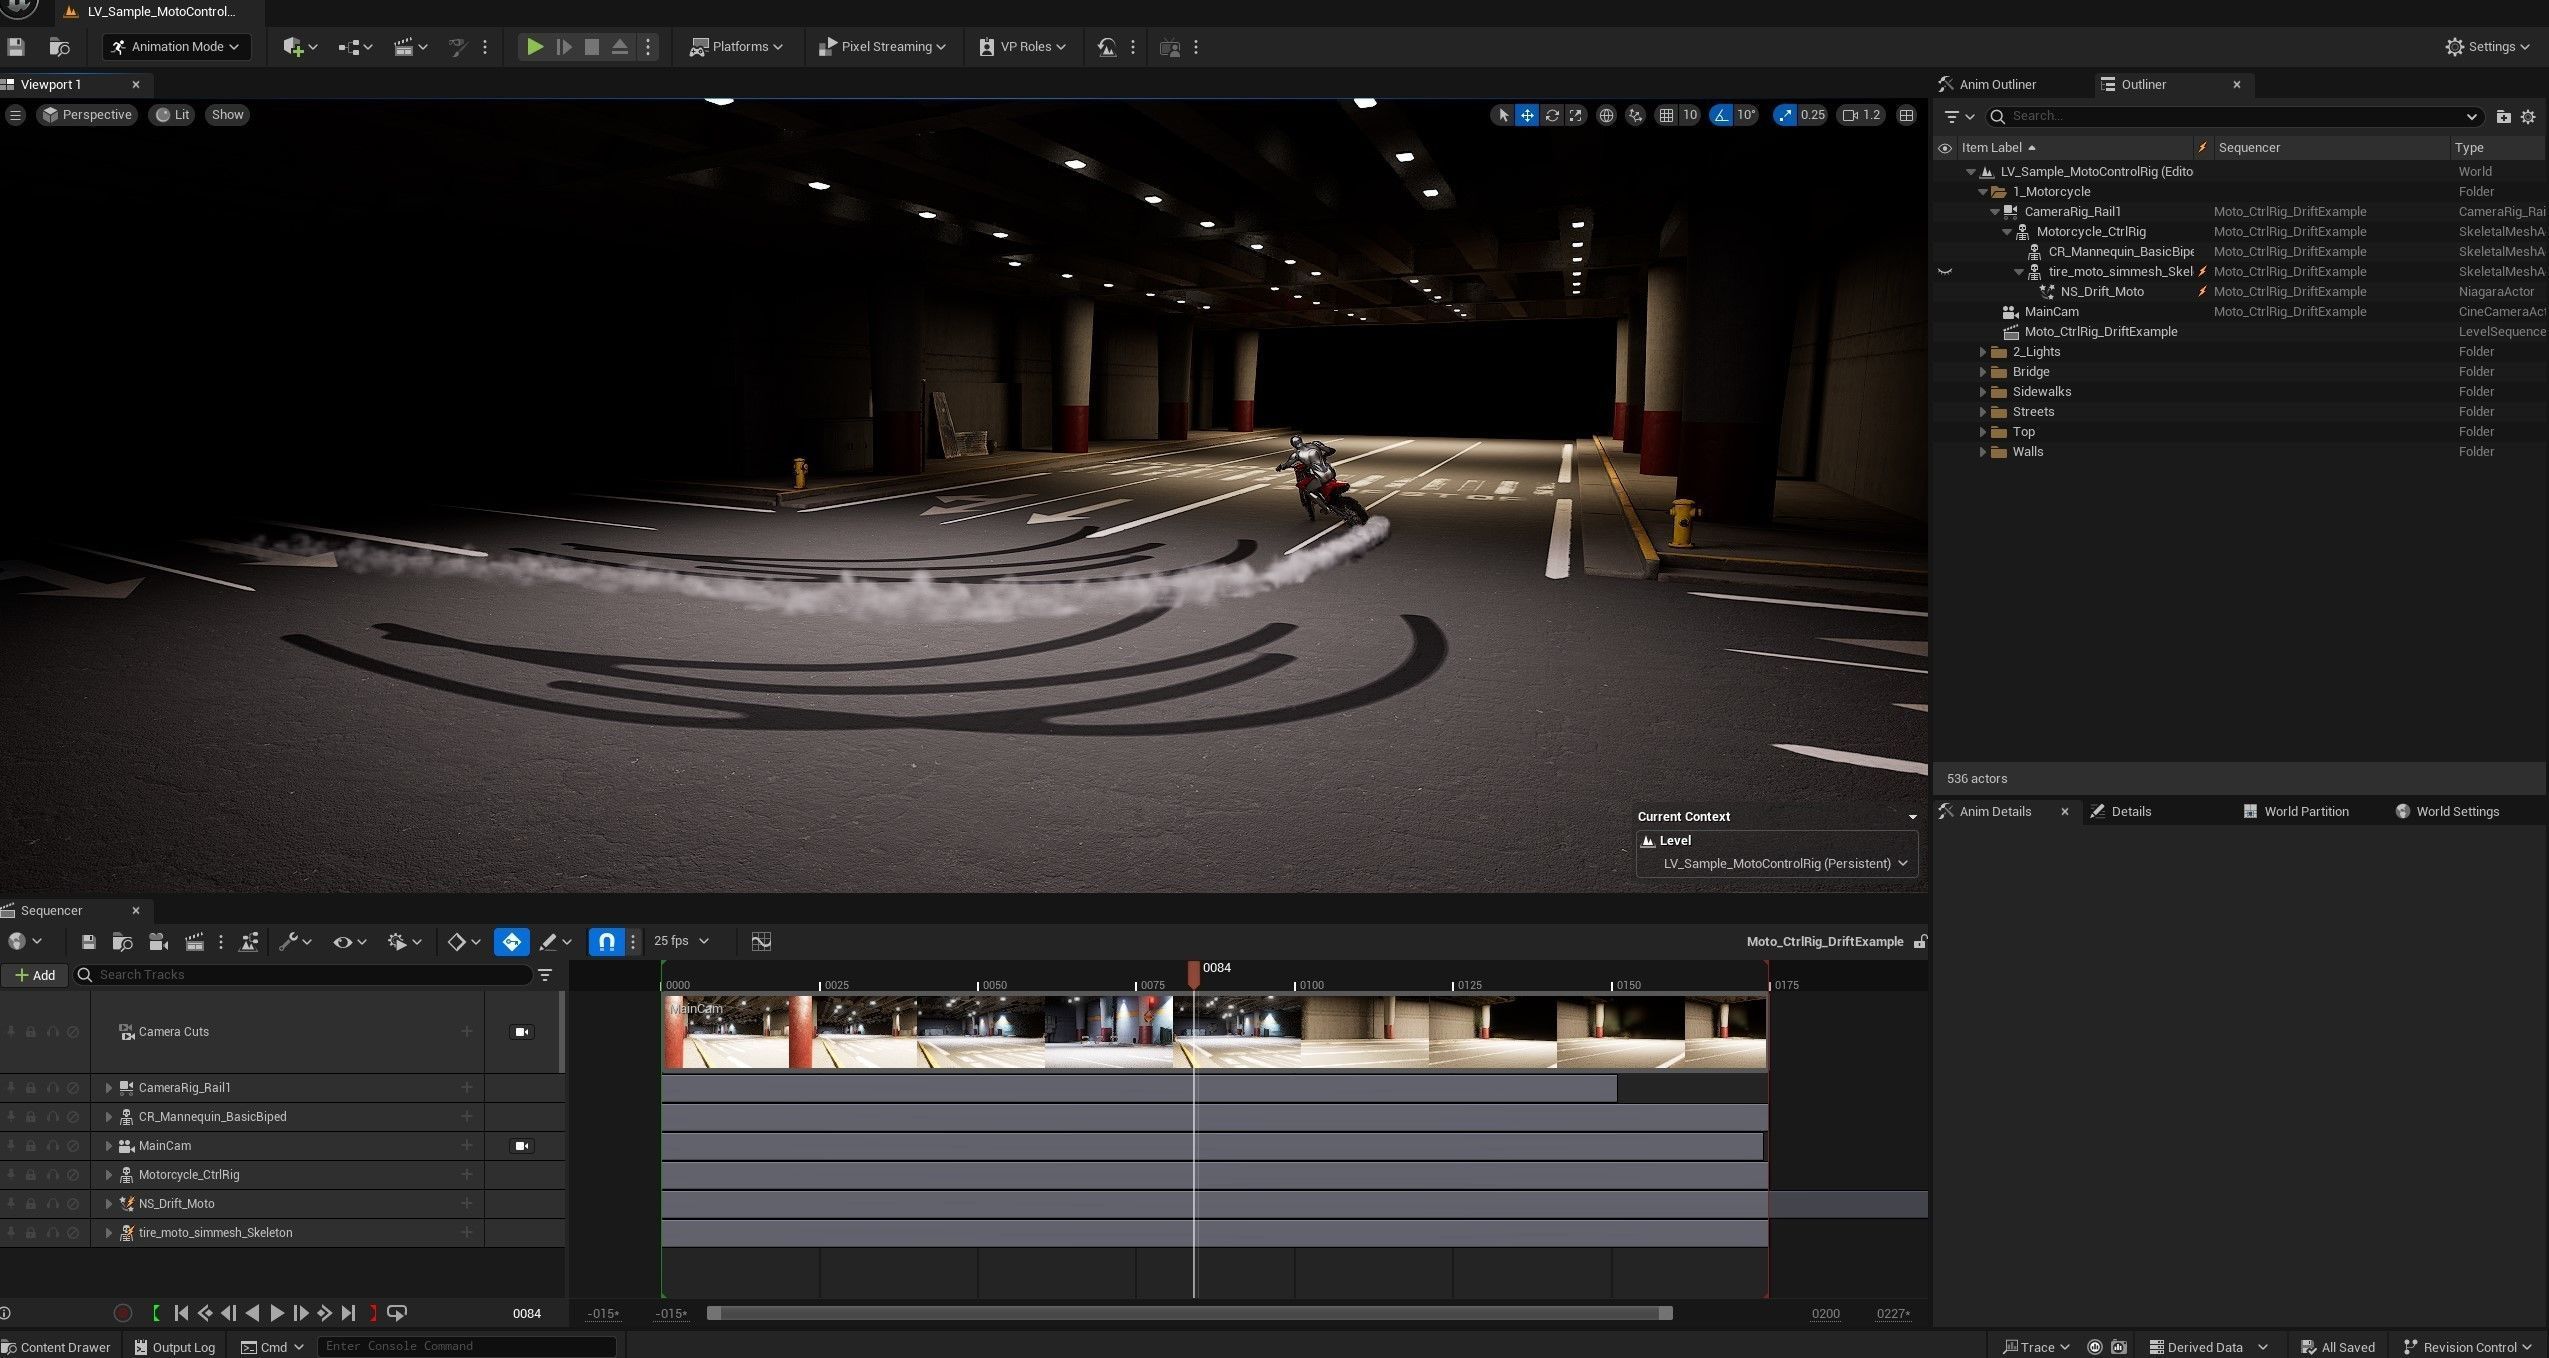
Task: Click the surface snapping icon in viewport
Action: point(1635,115)
